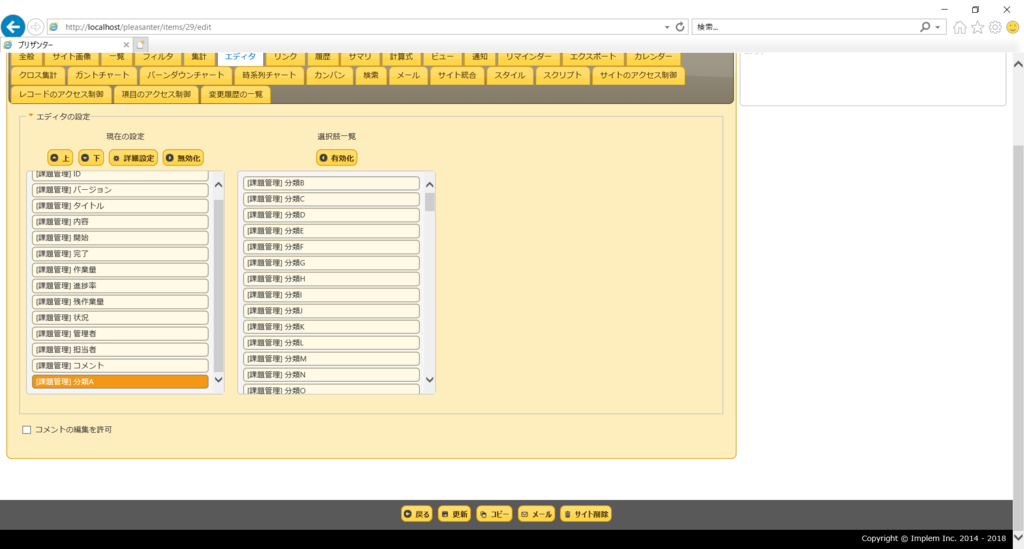Select the エディタ tab

(x=240, y=57)
